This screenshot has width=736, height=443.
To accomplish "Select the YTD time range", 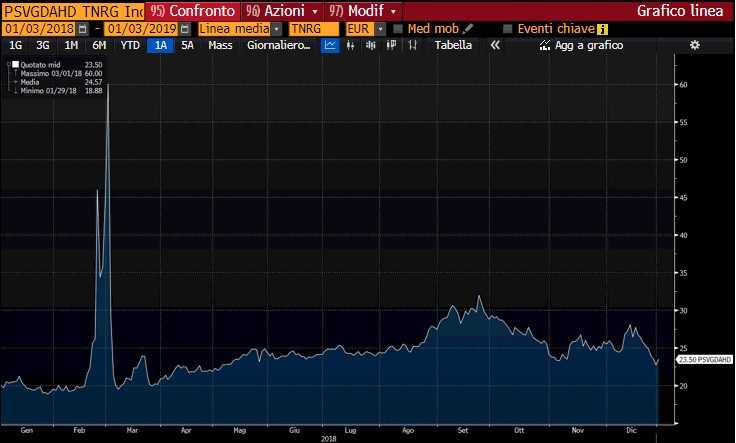I will (130, 45).
